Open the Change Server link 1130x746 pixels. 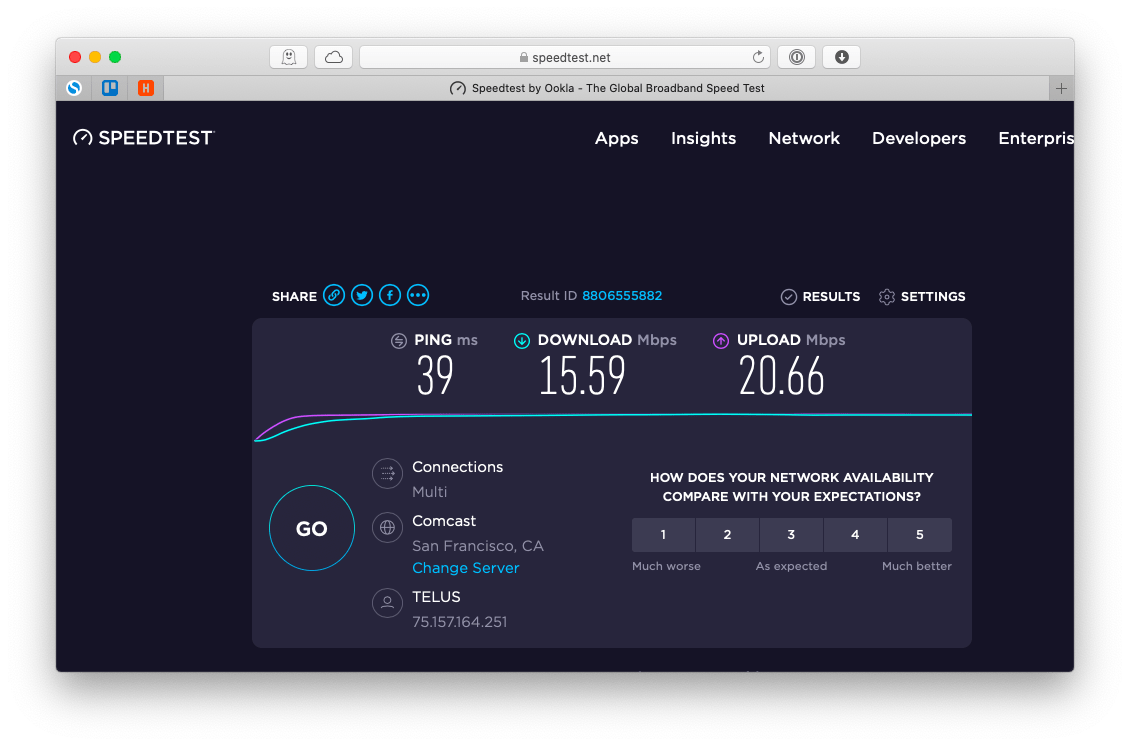click(x=466, y=567)
